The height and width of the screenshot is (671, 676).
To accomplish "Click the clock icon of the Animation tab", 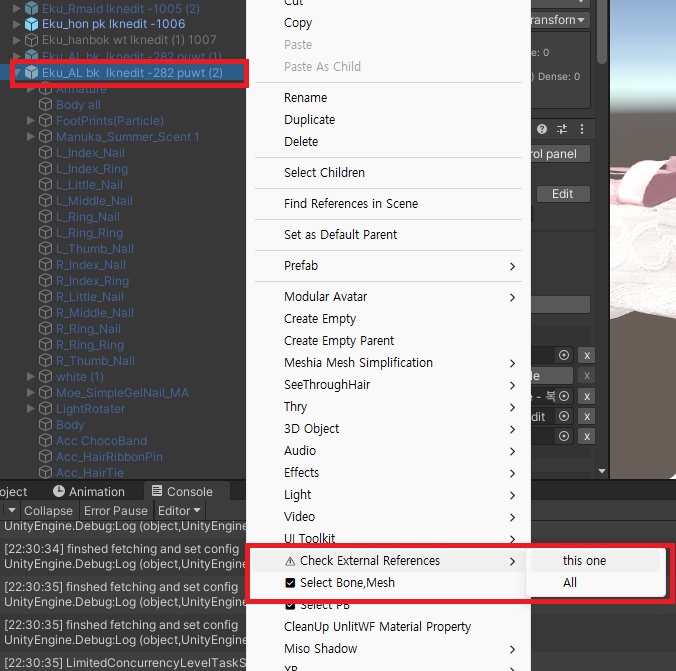I will pyautogui.click(x=59, y=491).
